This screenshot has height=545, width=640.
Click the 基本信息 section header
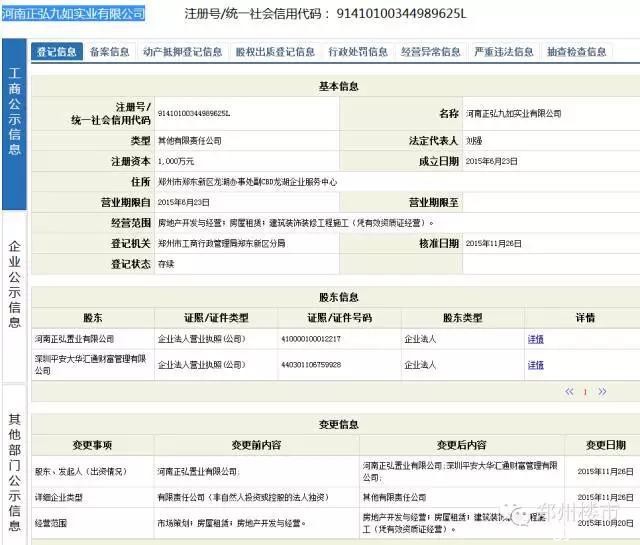point(338,87)
